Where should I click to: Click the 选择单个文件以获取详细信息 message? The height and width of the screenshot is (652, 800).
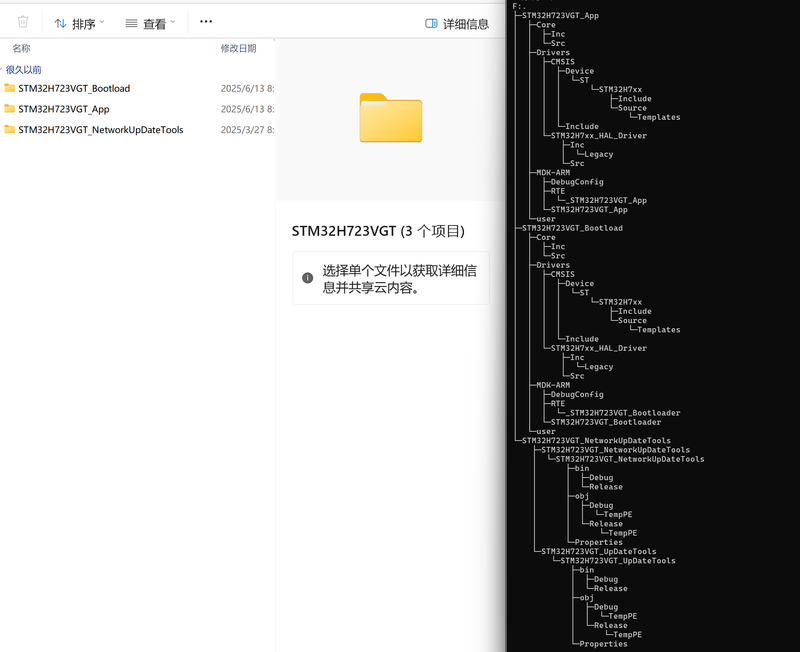[399, 279]
